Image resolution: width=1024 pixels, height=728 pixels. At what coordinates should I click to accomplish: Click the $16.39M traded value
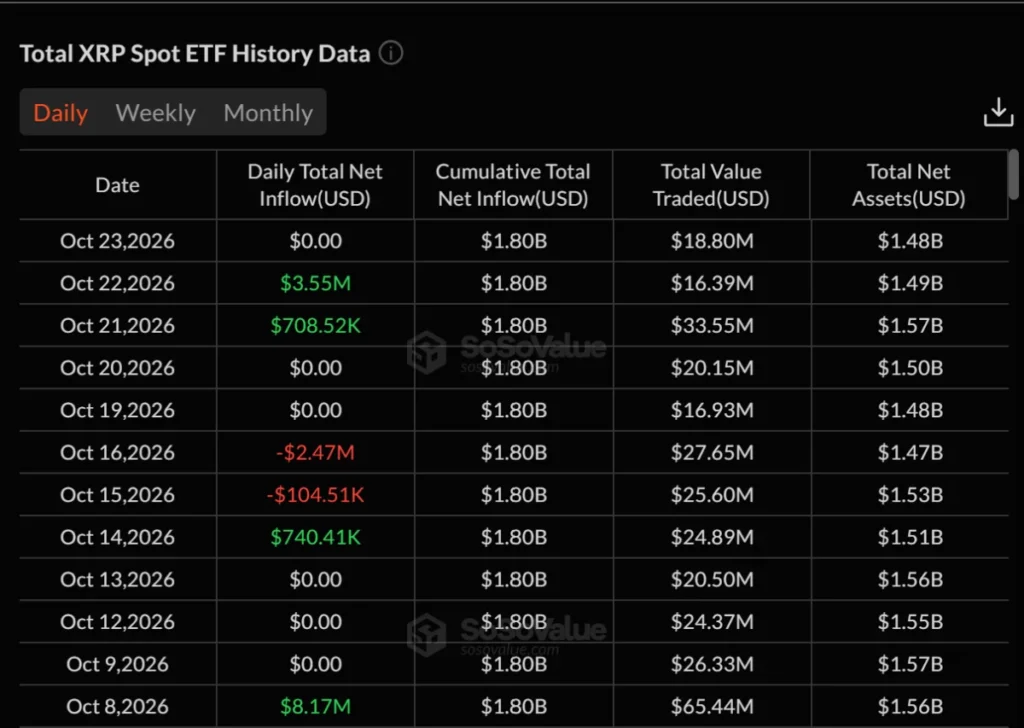712,283
